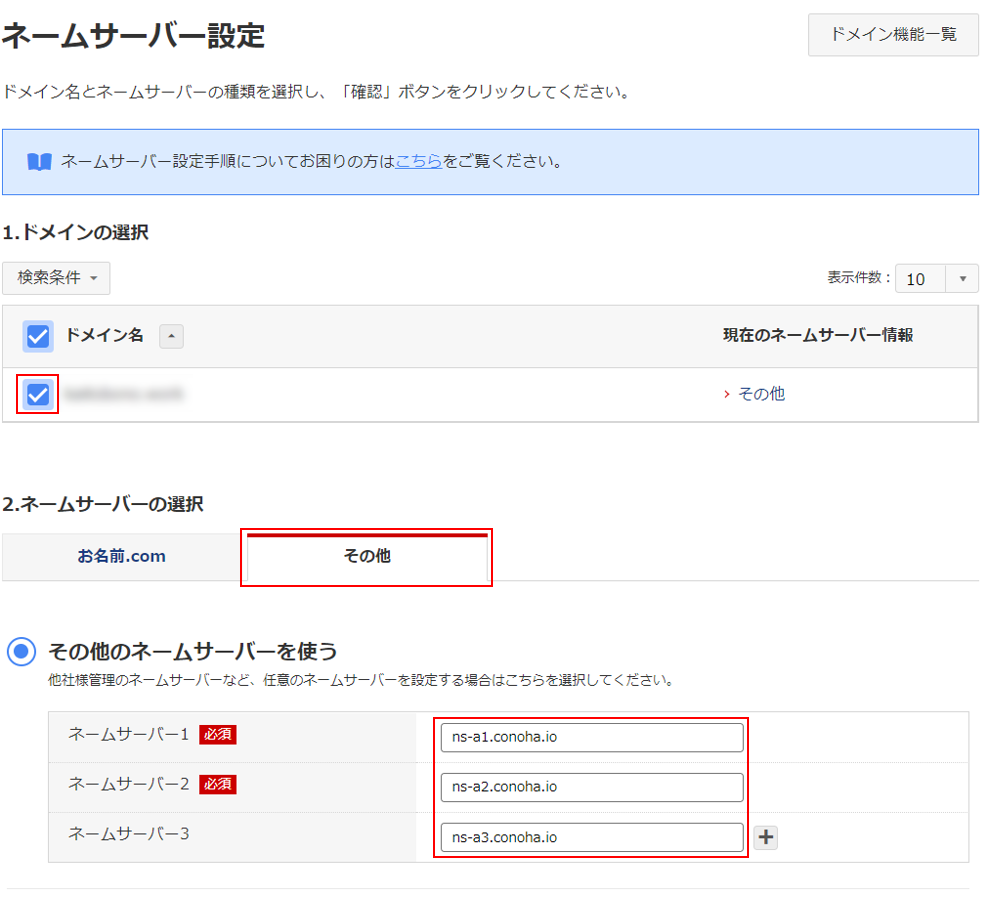
Task: Open the ドメイン機能一覧 button
Action: tap(893, 35)
